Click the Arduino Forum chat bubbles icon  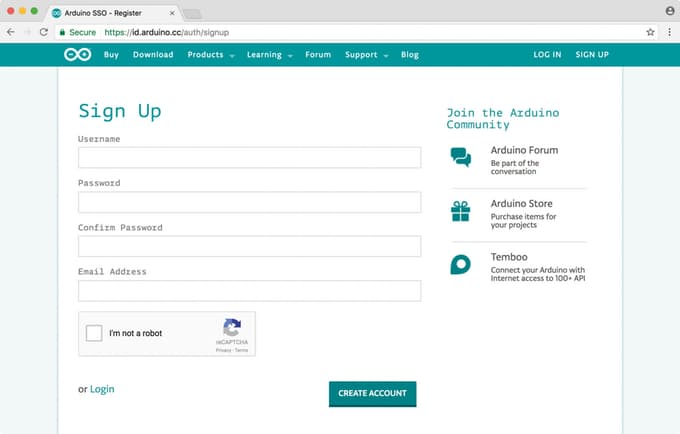[460, 157]
